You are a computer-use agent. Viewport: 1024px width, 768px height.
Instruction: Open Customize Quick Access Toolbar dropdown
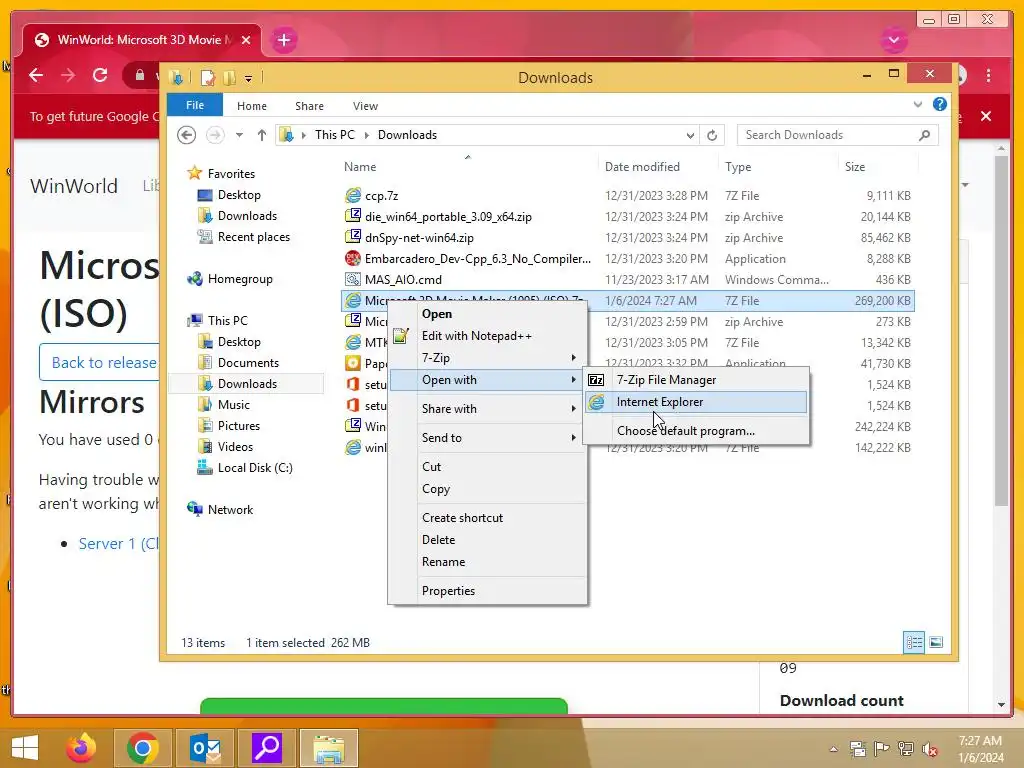tap(248, 79)
